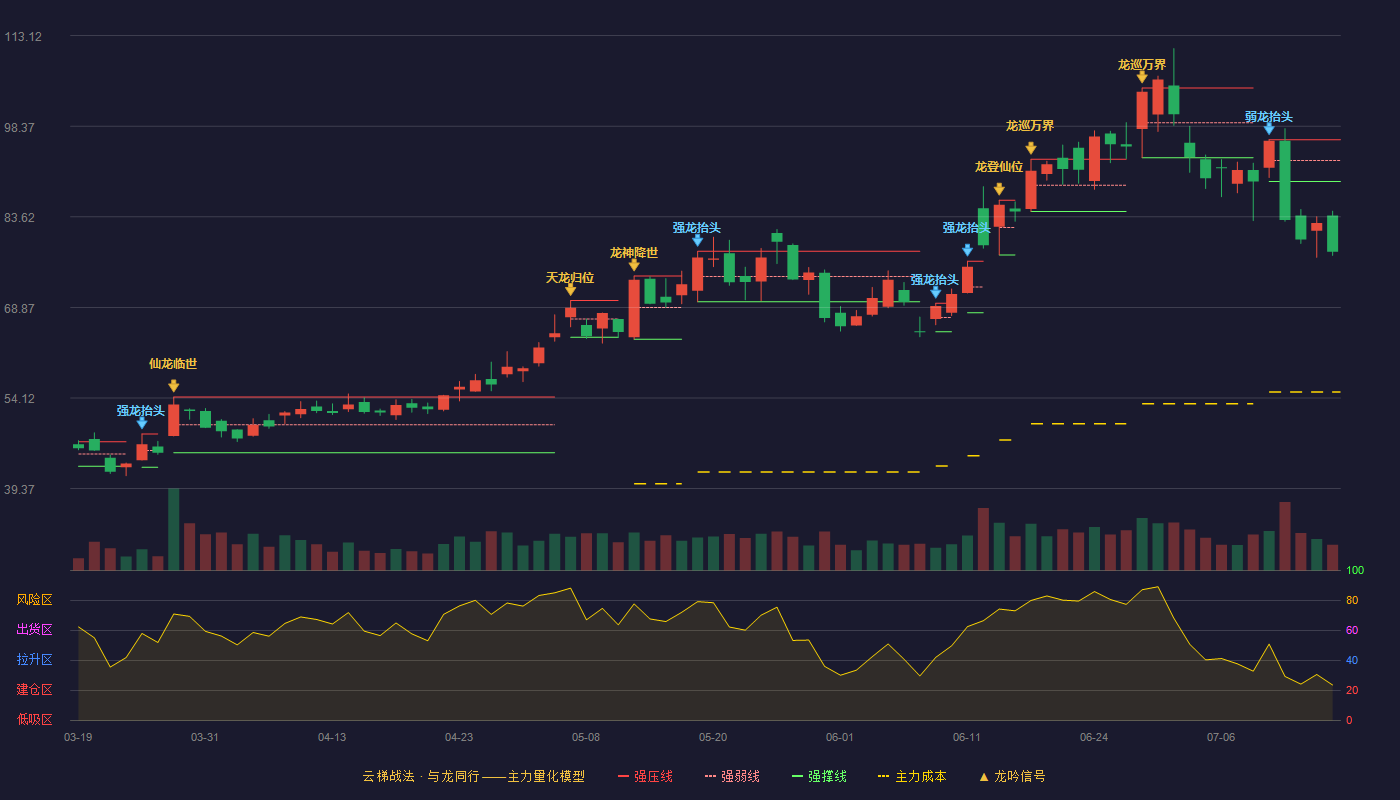Viewport: 1400px width, 800px height.
Task: Toggle the 主力成本 legend item
Action: (912, 776)
